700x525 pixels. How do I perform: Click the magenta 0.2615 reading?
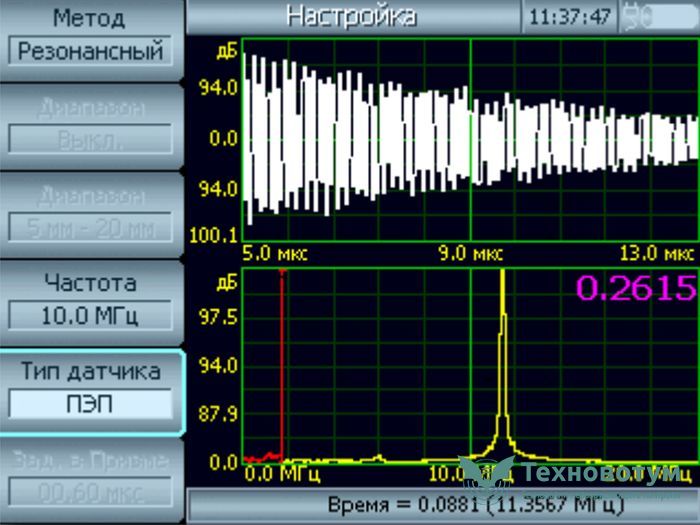[635, 288]
